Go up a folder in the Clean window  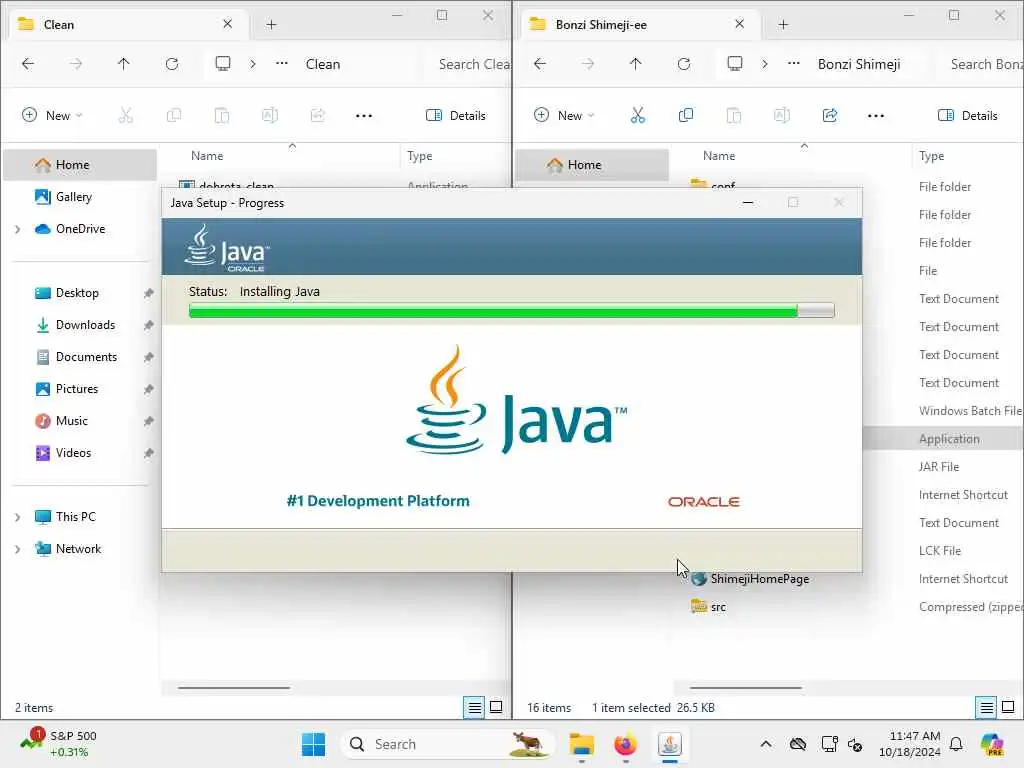click(123, 64)
